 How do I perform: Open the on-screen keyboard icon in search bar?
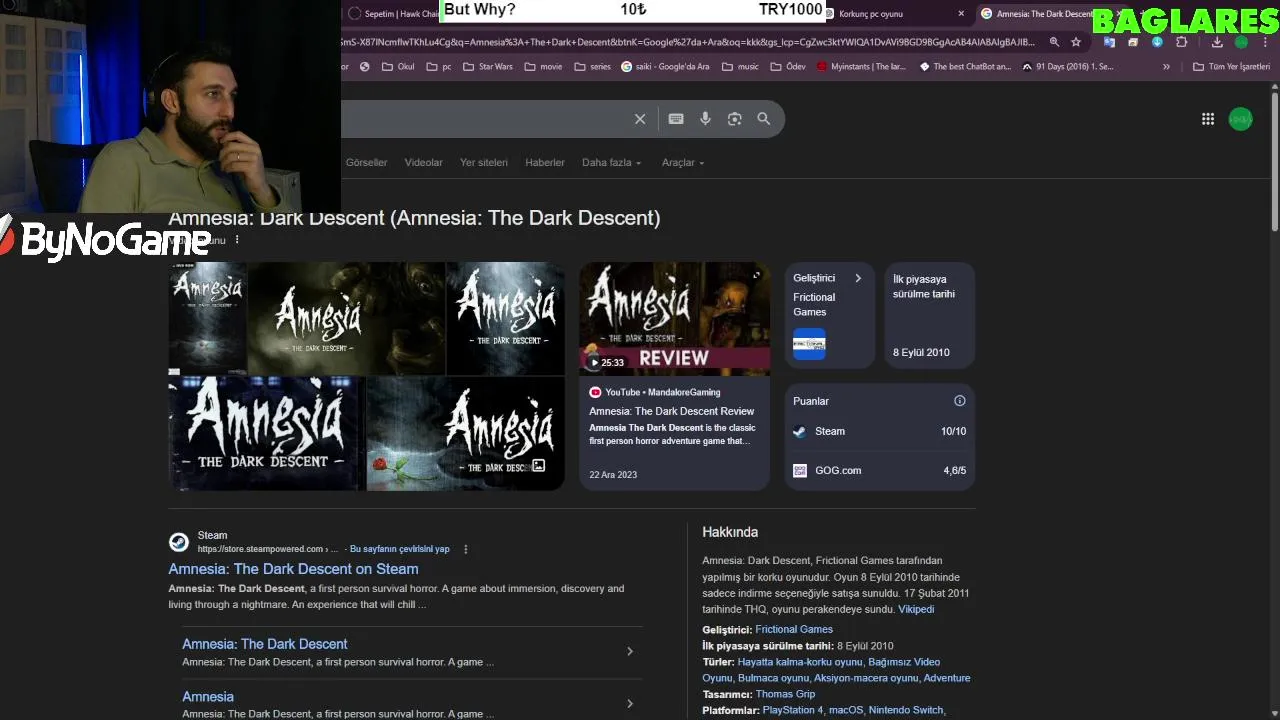(x=676, y=119)
